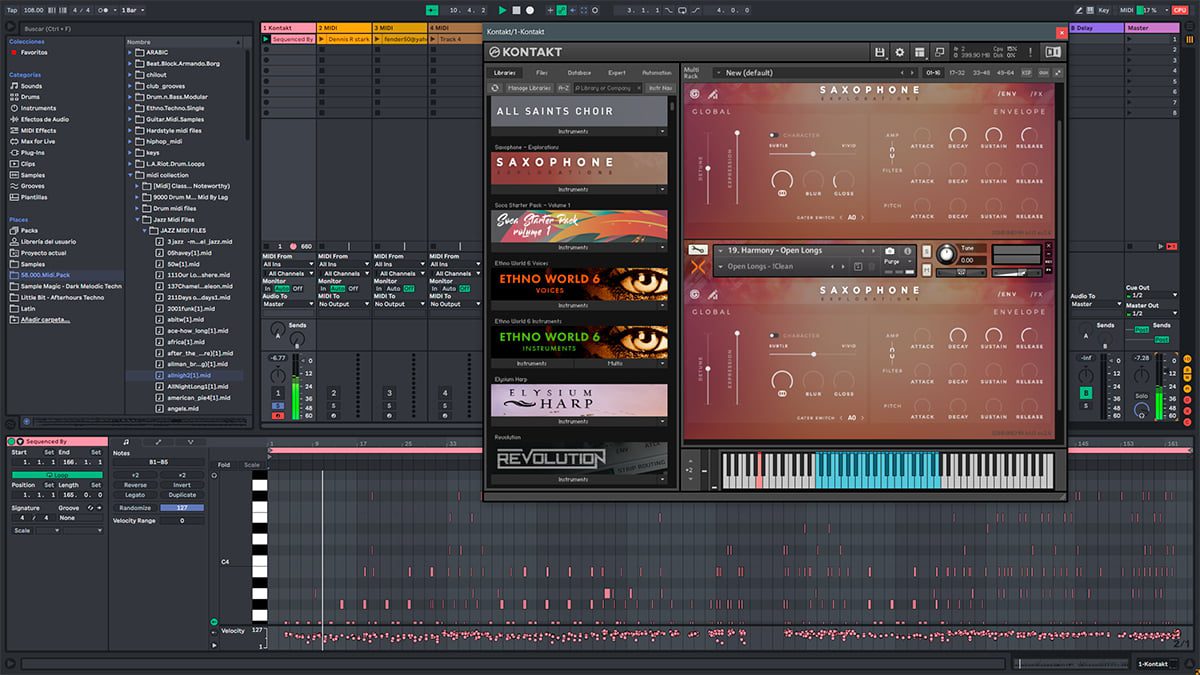Open info icon on Harmony instrument
The image size is (1200, 675).
point(906,250)
